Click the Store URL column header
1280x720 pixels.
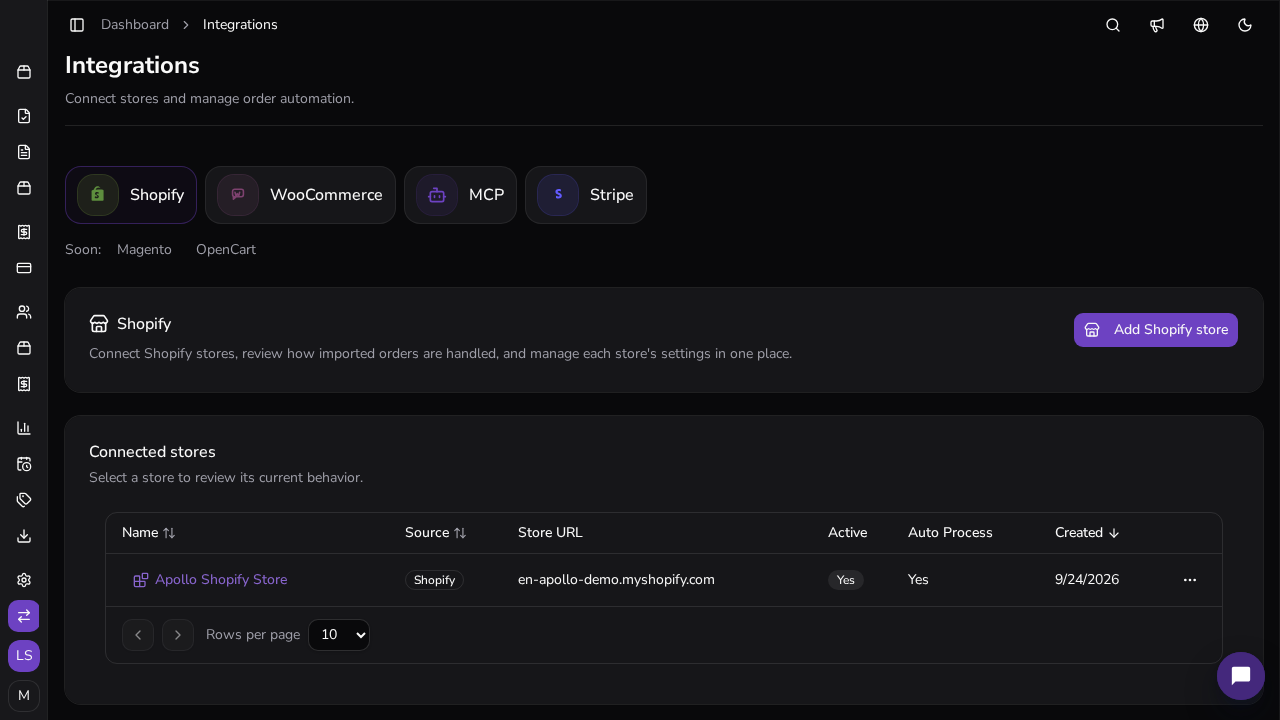(550, 533)
